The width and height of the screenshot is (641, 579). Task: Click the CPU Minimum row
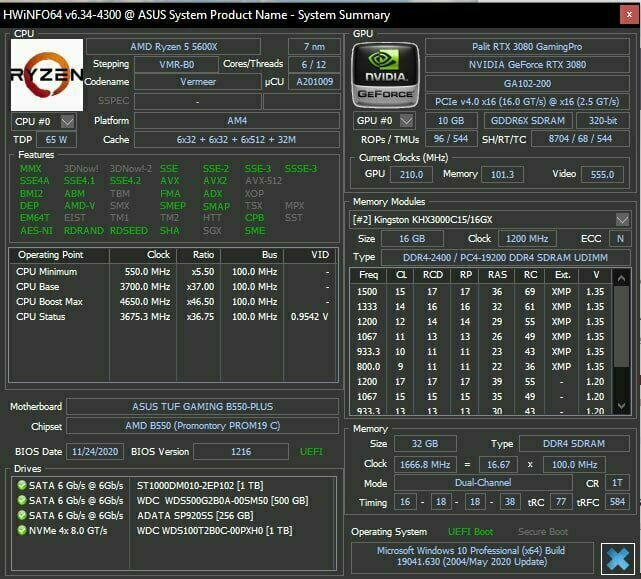click(x=173, y=272)
